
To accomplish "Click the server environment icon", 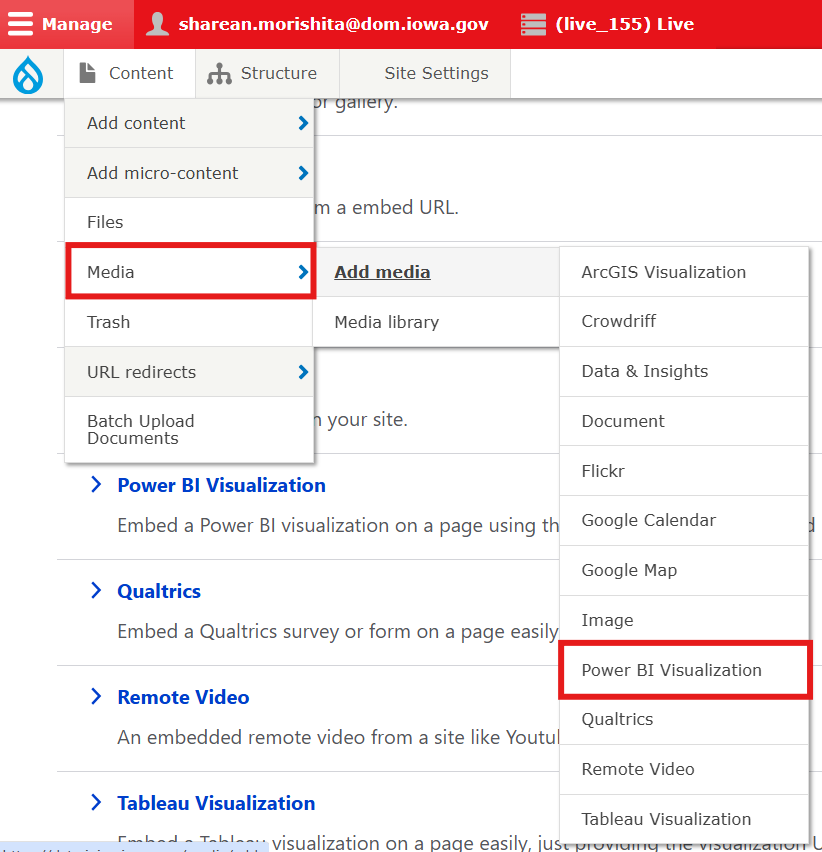I will click(533, 24).
